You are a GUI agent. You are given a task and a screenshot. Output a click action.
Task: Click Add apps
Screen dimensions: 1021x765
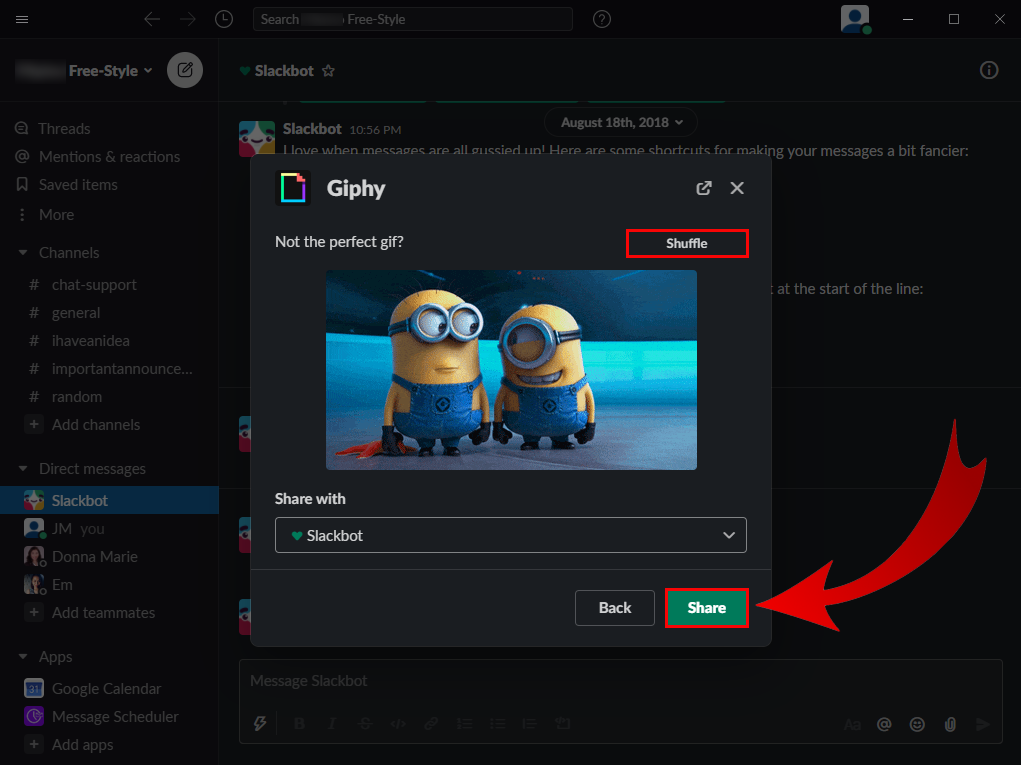[82, 745]
